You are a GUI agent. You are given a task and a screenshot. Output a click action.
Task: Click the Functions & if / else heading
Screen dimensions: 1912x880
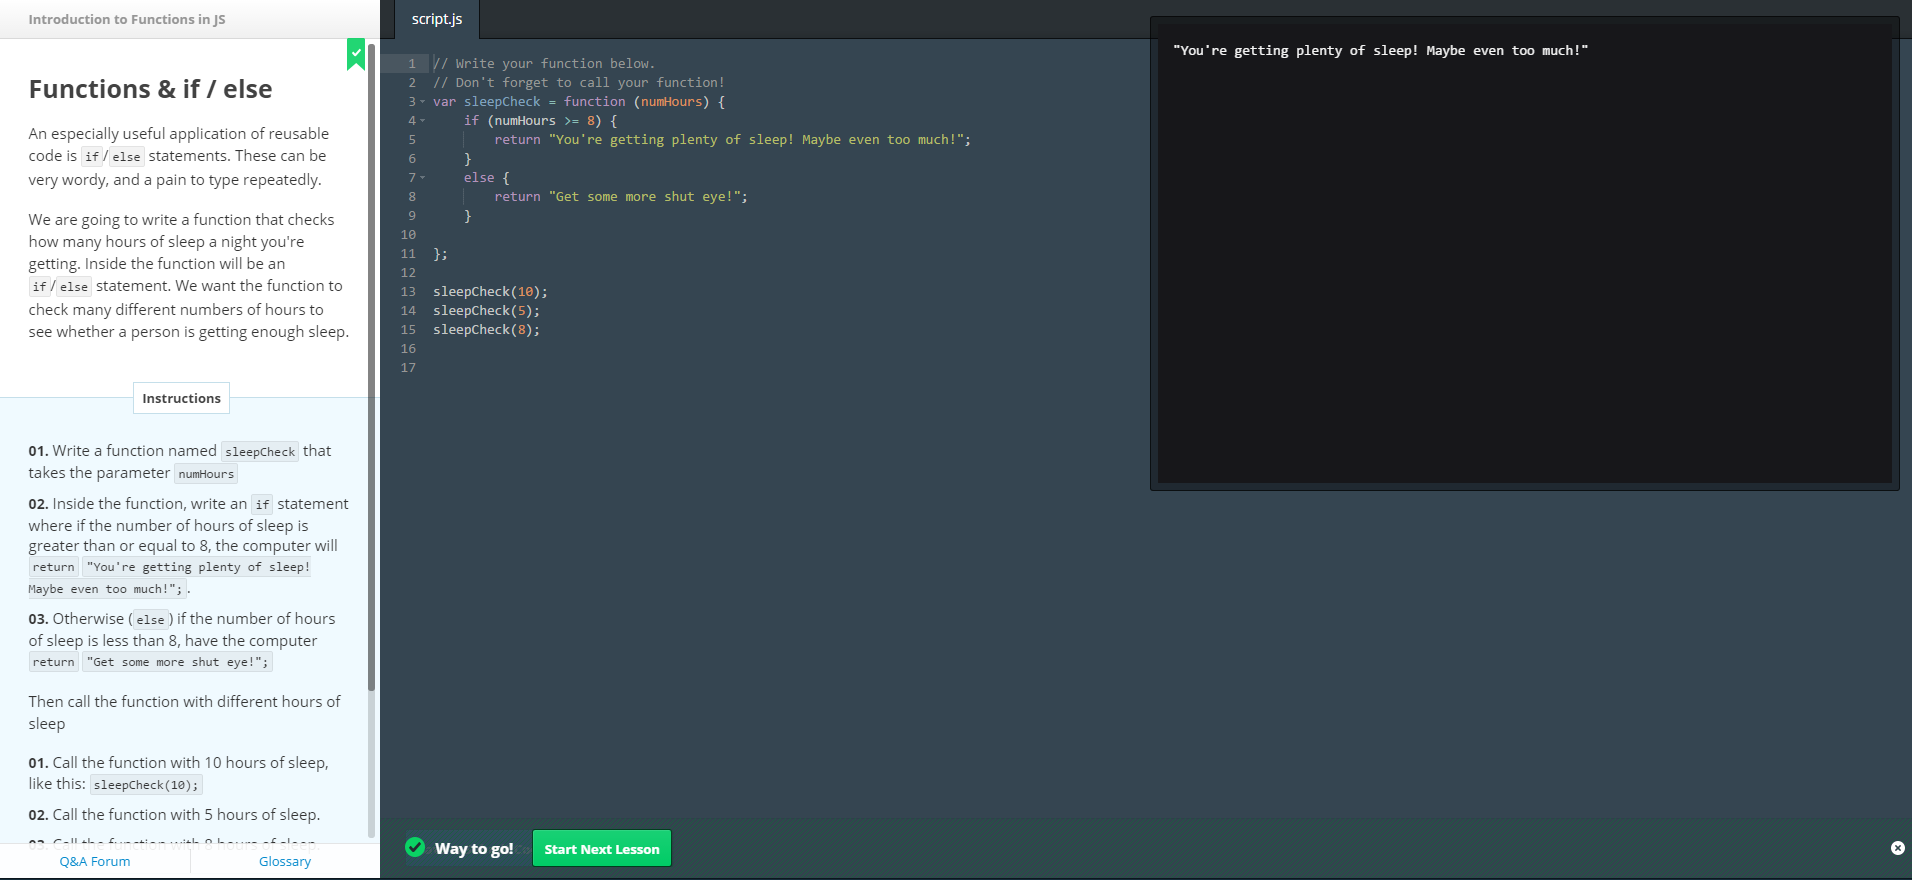(150, 89)
